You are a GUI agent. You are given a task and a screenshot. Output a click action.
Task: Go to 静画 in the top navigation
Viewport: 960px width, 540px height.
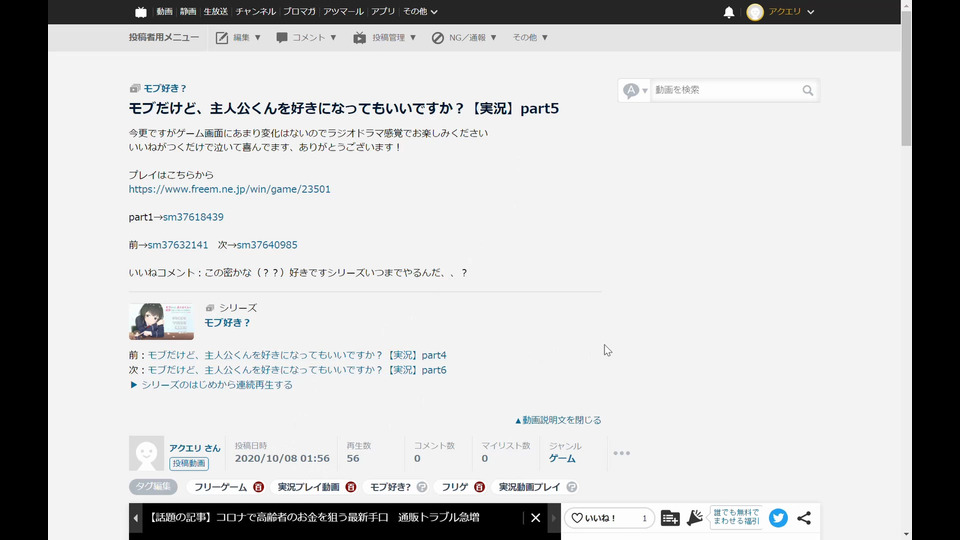tap(188, 12)
